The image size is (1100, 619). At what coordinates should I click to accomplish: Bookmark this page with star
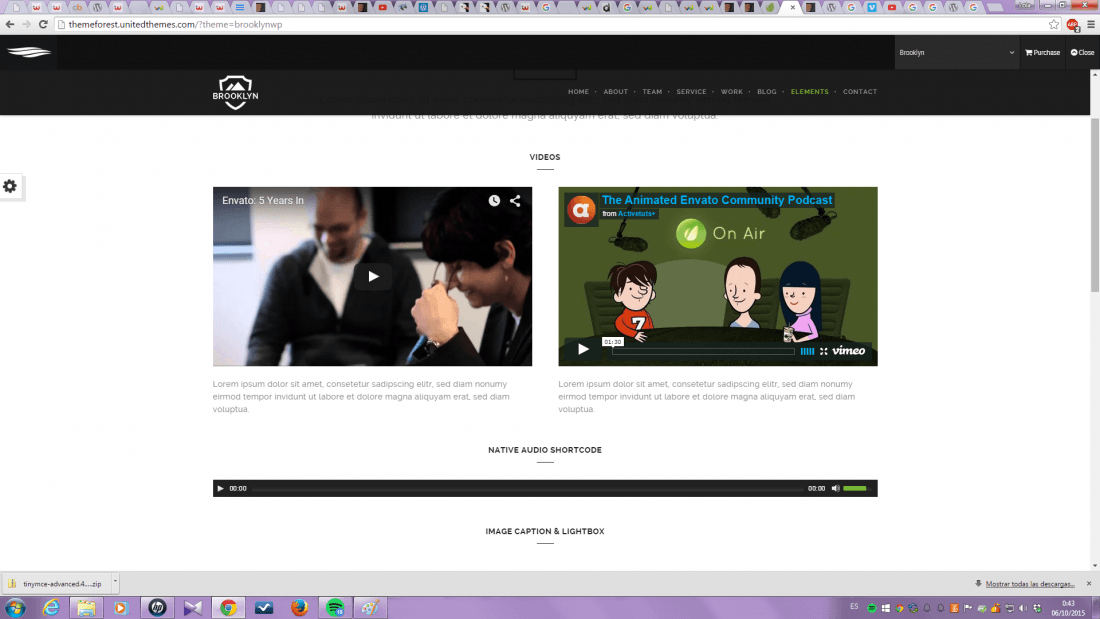coord(1054,25)
